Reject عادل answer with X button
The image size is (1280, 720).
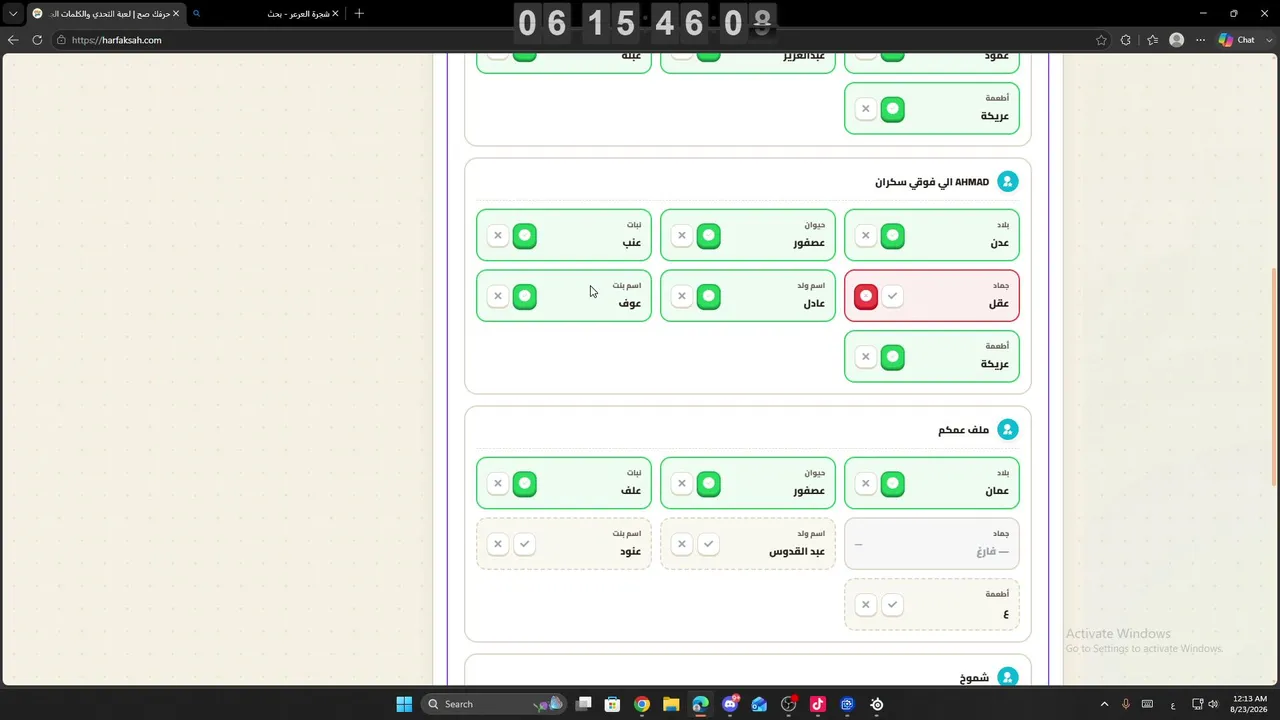(x=682, y=297)
